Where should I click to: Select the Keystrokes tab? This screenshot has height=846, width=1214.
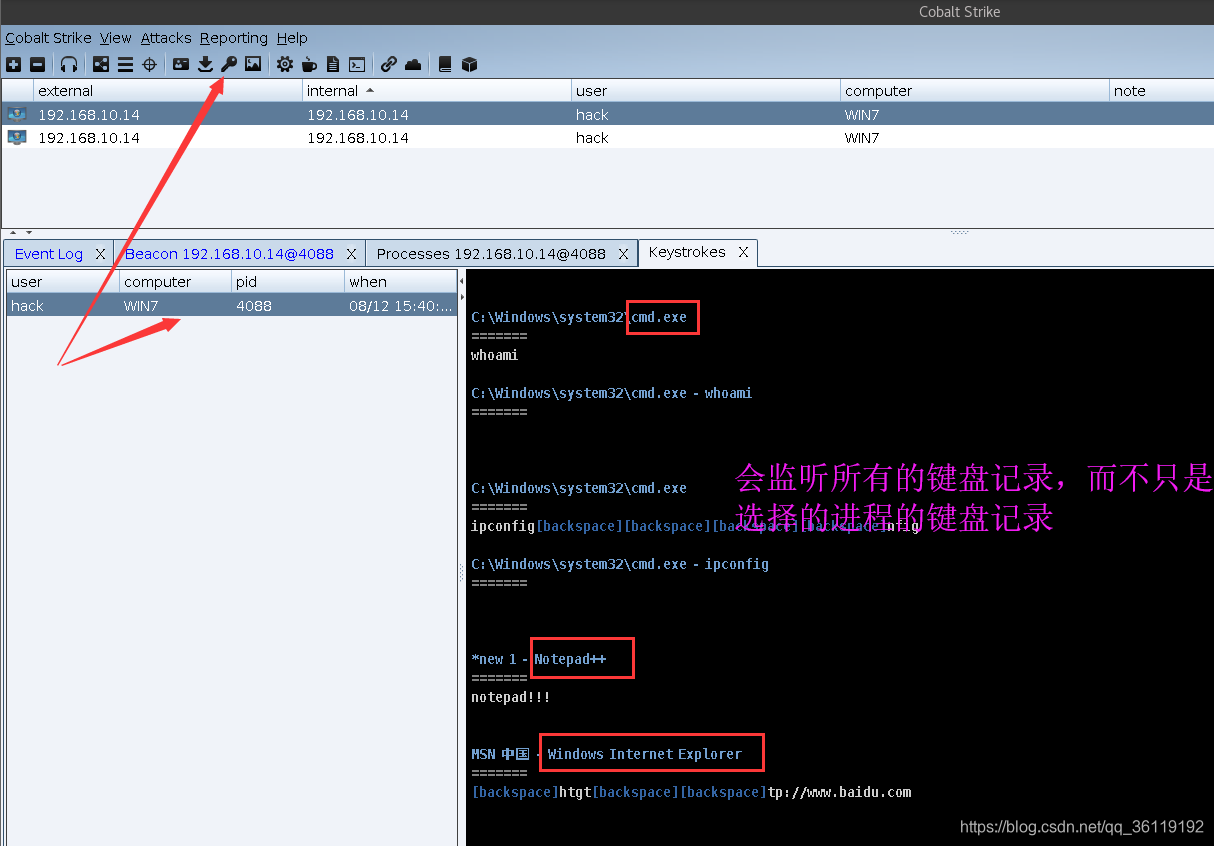point(687,252)
